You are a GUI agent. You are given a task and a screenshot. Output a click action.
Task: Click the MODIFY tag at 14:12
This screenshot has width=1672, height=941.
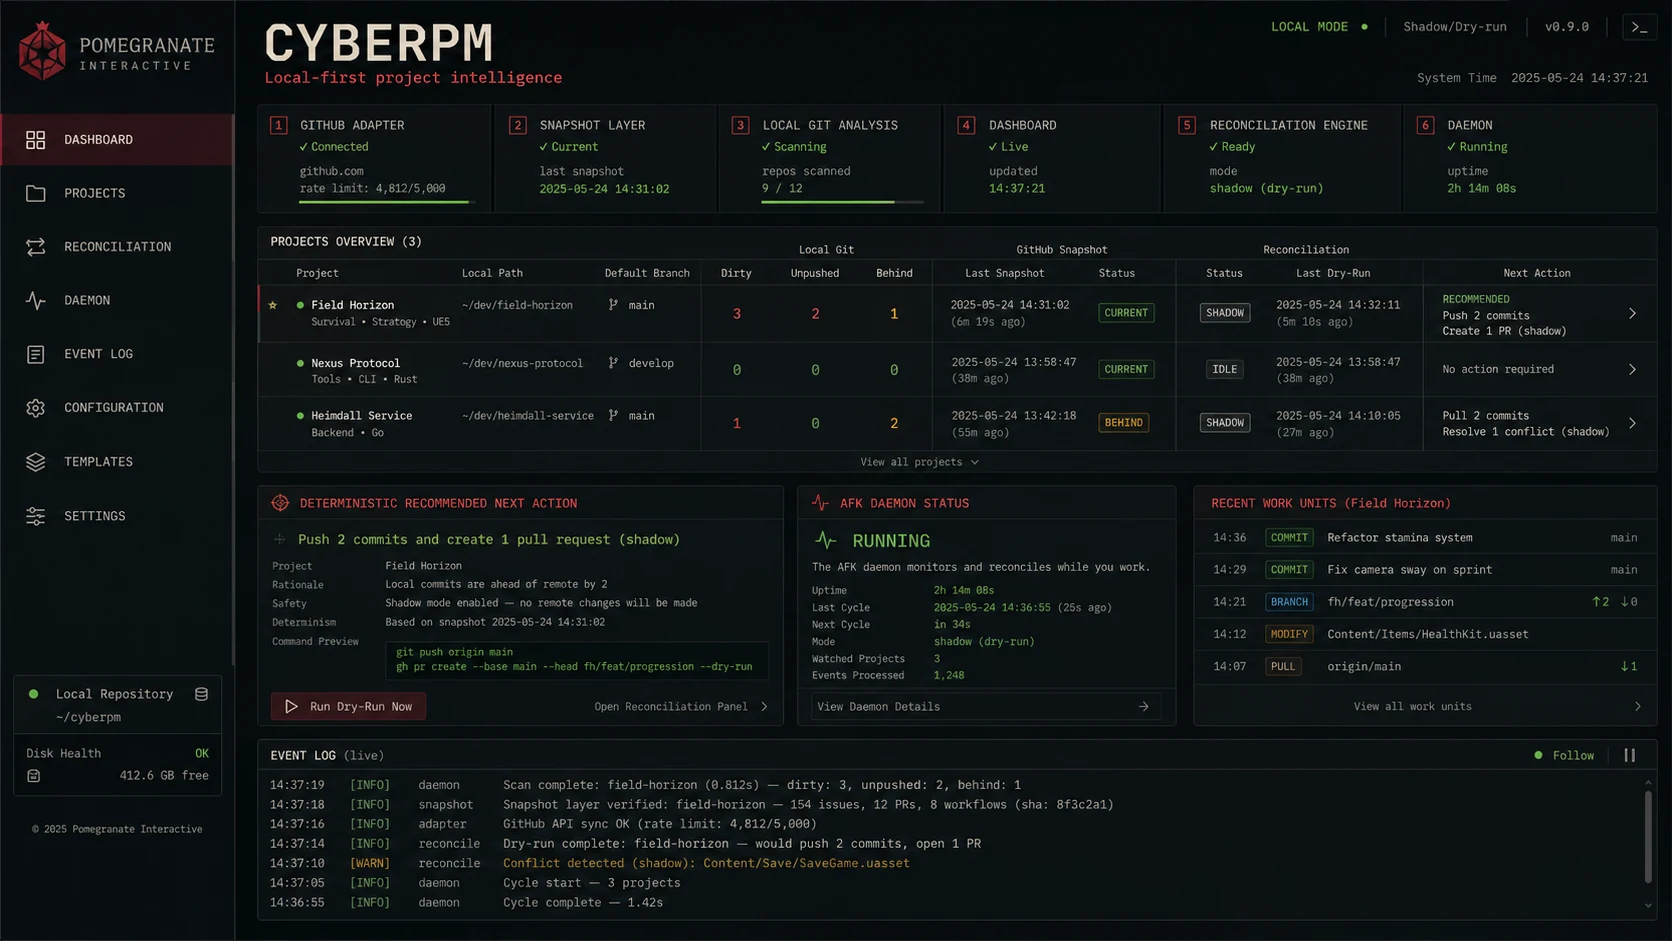(1289, 634)
